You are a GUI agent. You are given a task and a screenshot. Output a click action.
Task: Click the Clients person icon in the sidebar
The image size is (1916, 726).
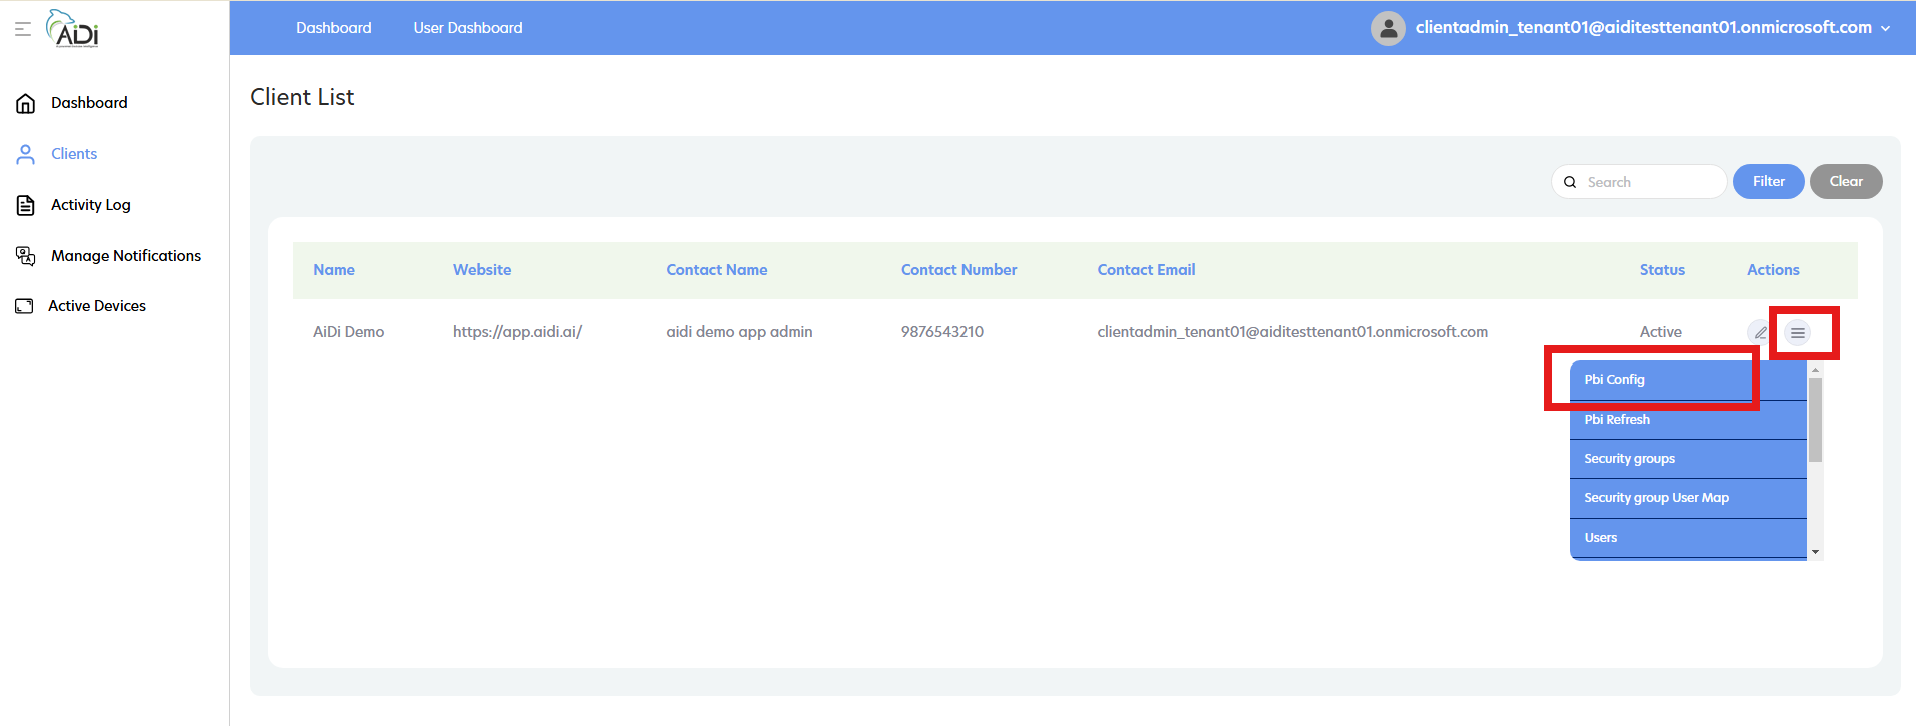pyautogui.click(x=26, y=154)
